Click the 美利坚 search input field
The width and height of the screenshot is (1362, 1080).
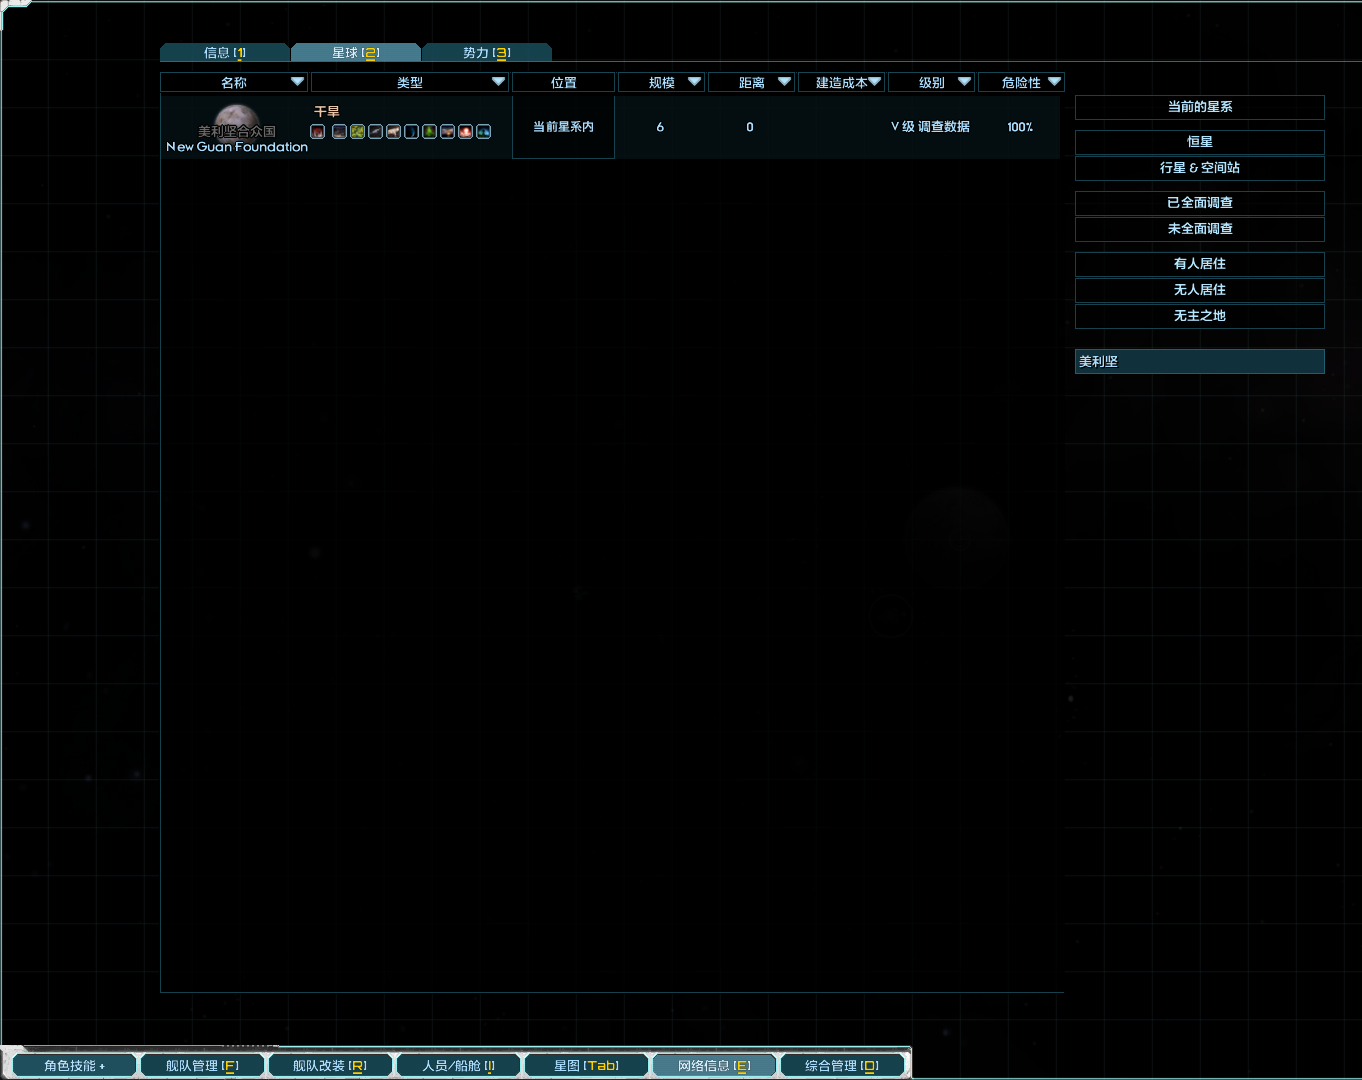tap(1199, 361)
